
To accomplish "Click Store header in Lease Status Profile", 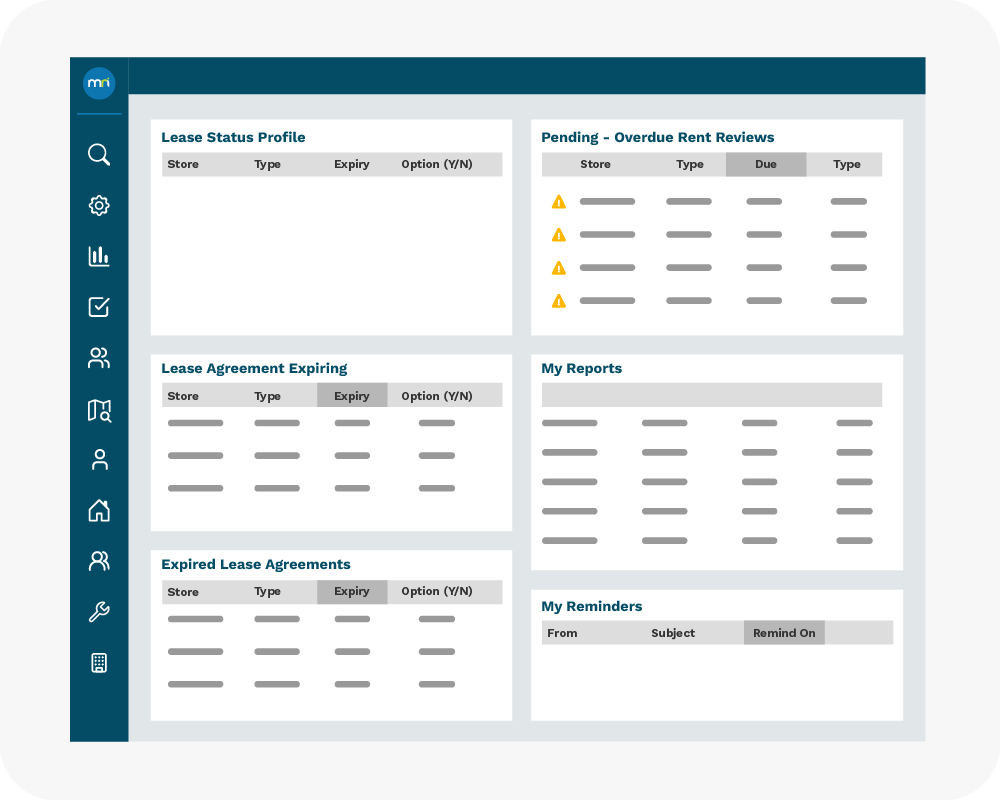I will click(x=183, y=164).
